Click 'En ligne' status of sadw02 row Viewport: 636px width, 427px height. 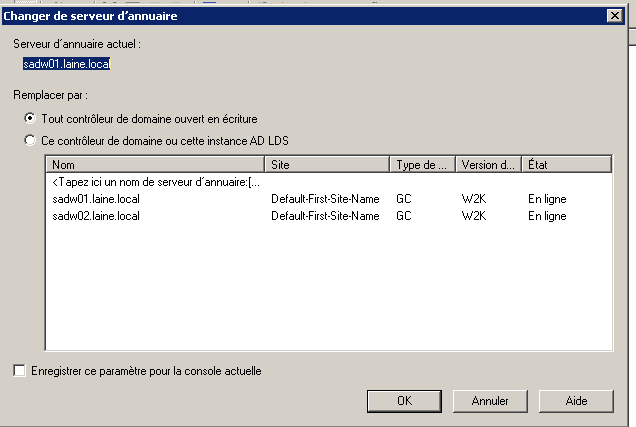(x=547, y=216)
